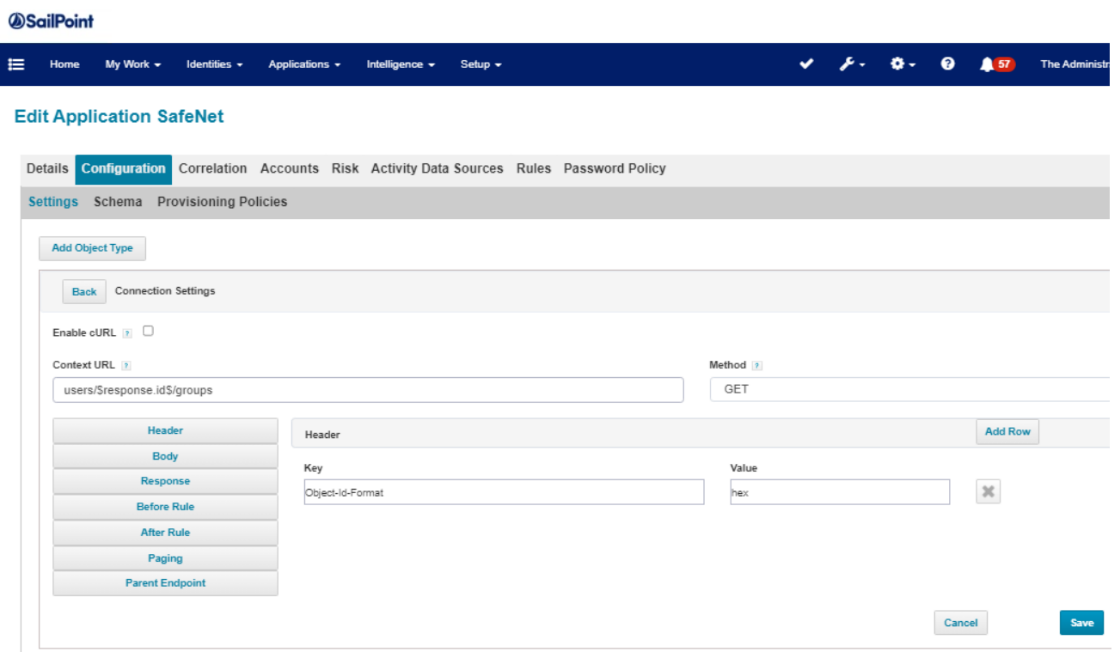Save the connection settings
This screenshot has height=652, width=1114.
click(1082, 623)
